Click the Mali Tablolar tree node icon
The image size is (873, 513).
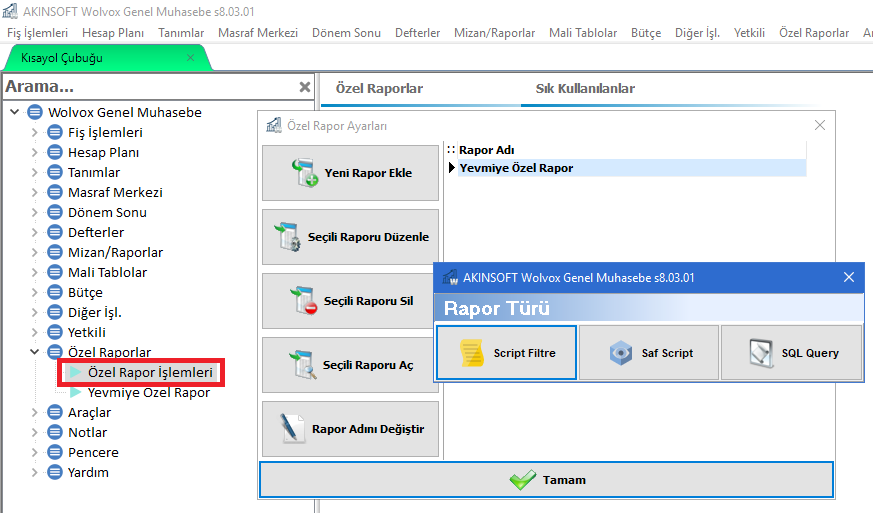[x=55, y=272]
